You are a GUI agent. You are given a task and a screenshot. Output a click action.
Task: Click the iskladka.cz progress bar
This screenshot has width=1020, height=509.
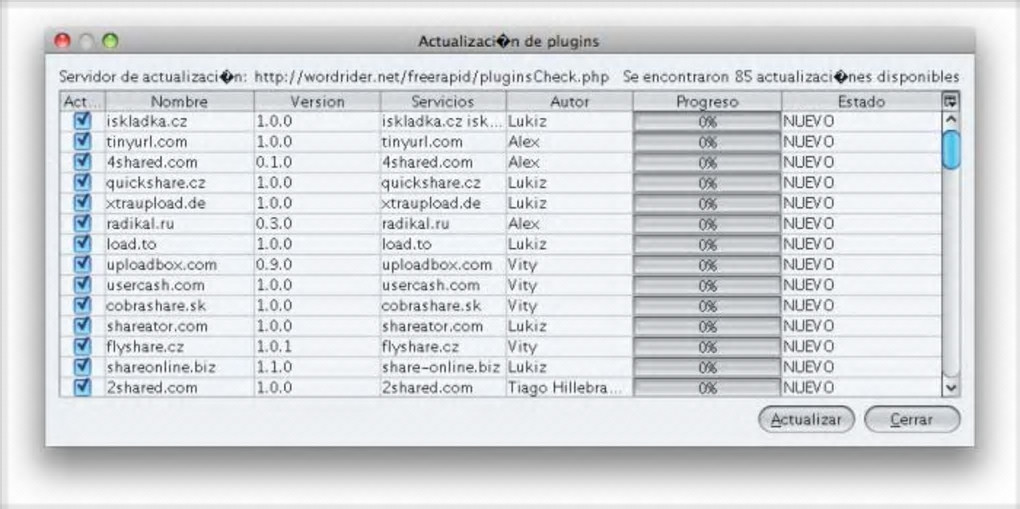pos(707,121)
